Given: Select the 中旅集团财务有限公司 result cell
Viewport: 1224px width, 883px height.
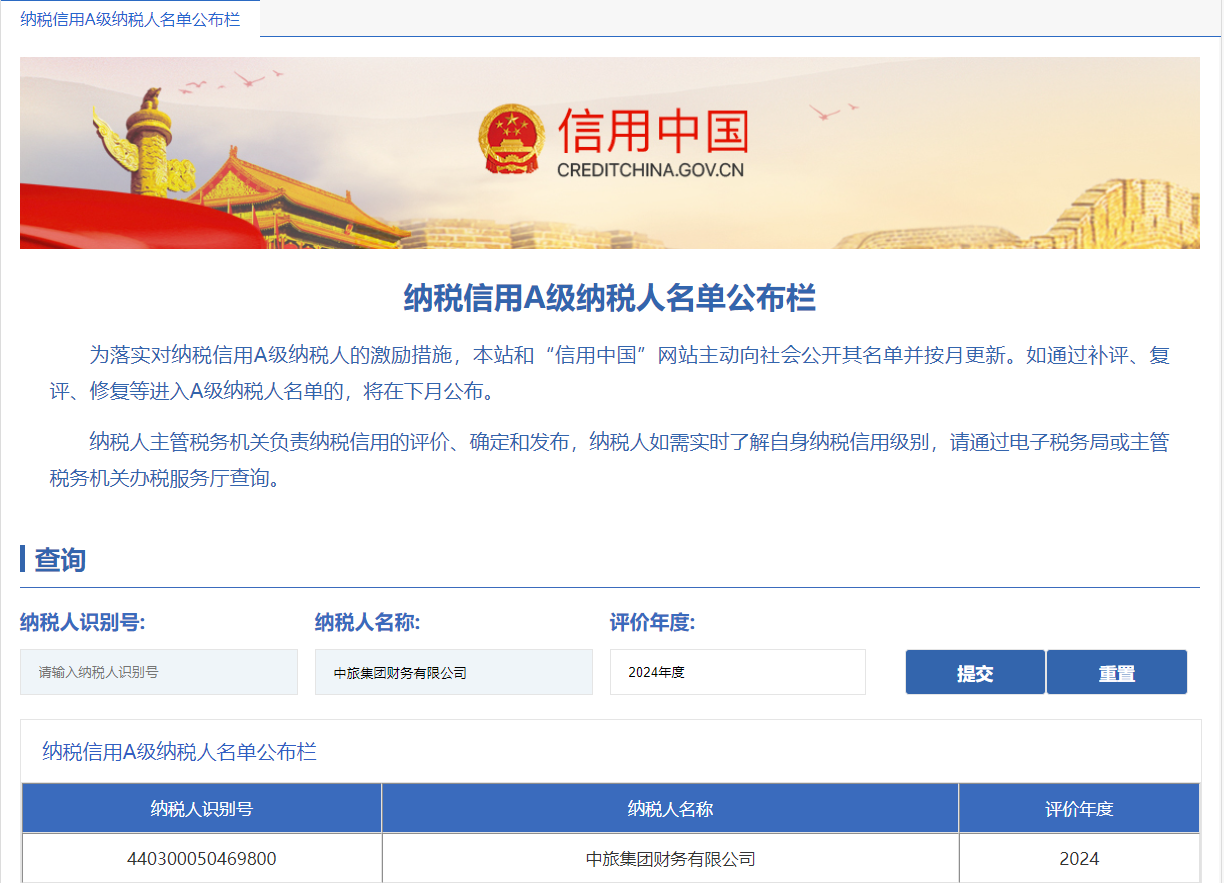Looking at the screenshot, I should (x=670, y=859).
